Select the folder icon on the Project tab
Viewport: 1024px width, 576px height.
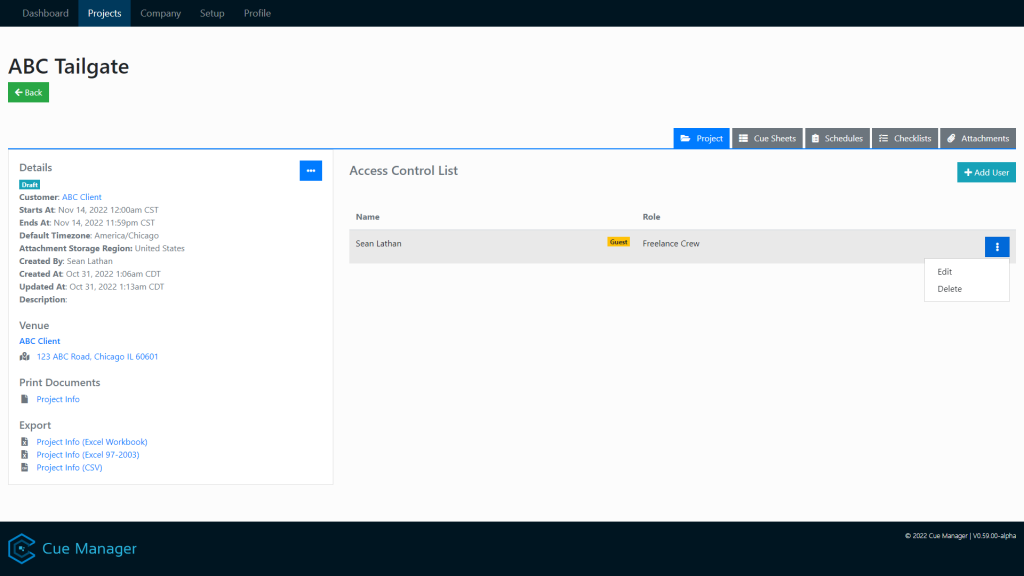(685, 138)
